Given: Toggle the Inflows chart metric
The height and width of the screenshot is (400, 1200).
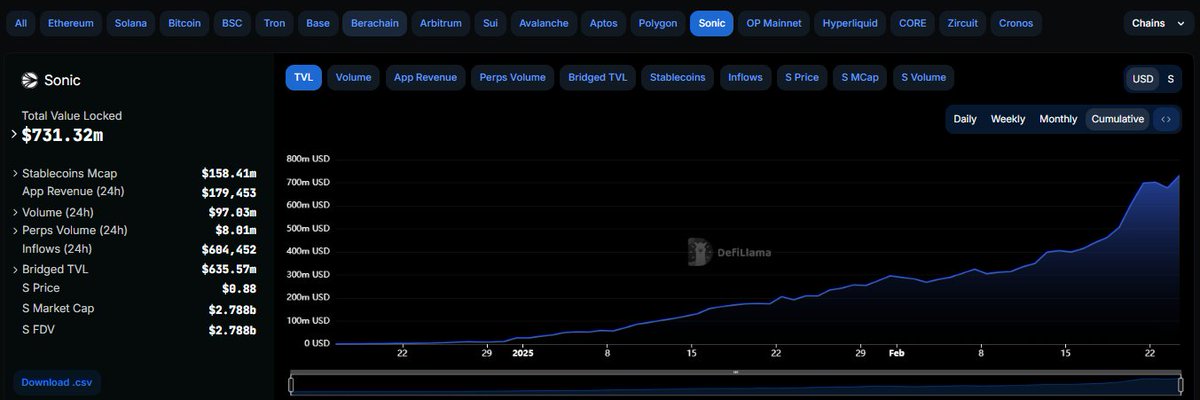Looking at the screenshot, I should (x=745, y=77).
